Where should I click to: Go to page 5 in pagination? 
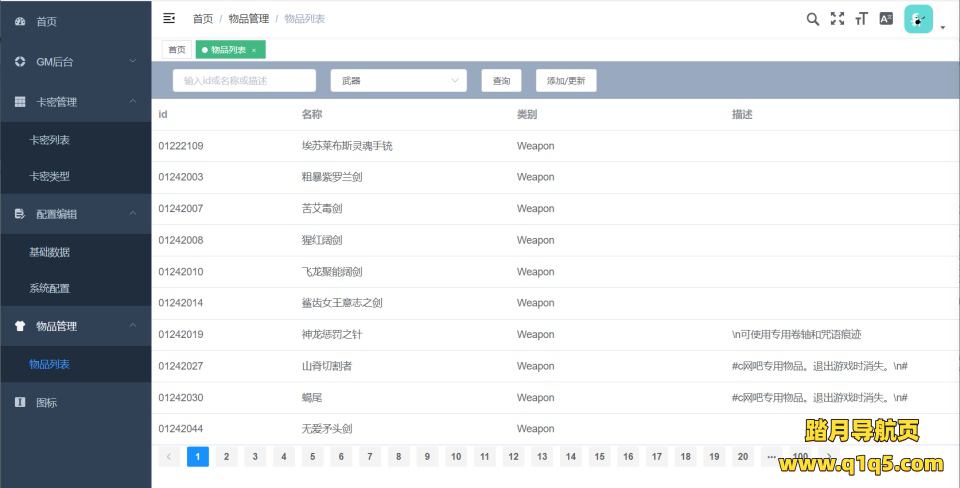(313, 457)
